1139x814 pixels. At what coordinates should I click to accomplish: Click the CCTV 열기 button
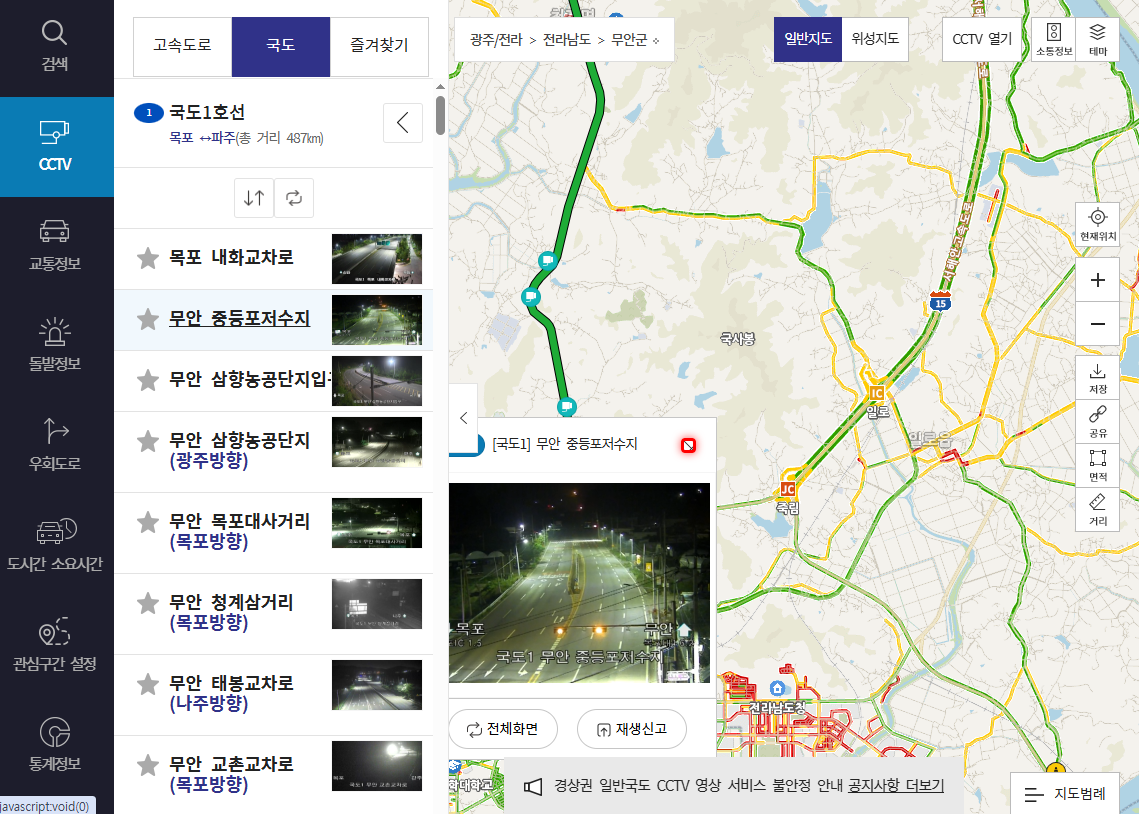click(982, 39)
